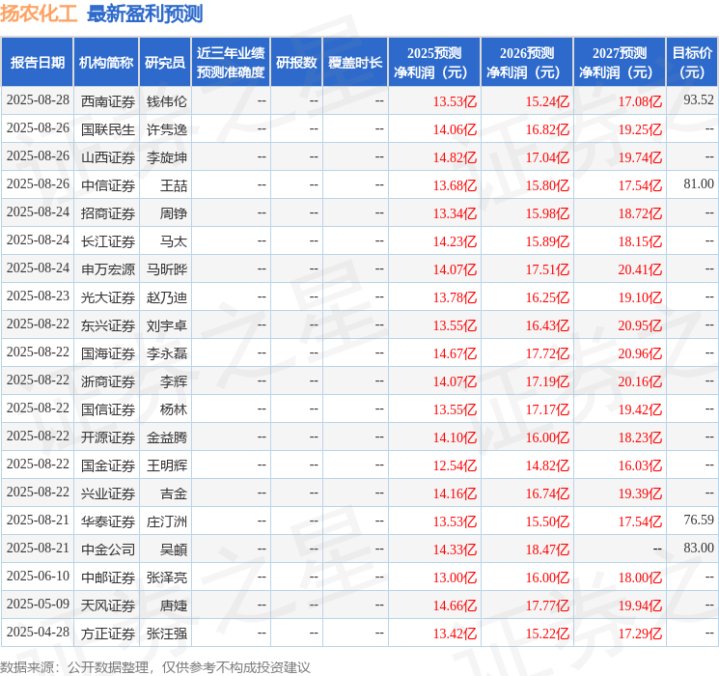This screenshot has height=676, width=719.
Task: Click the 最新盈利预测 heading
Action: [x=145, y=14]
